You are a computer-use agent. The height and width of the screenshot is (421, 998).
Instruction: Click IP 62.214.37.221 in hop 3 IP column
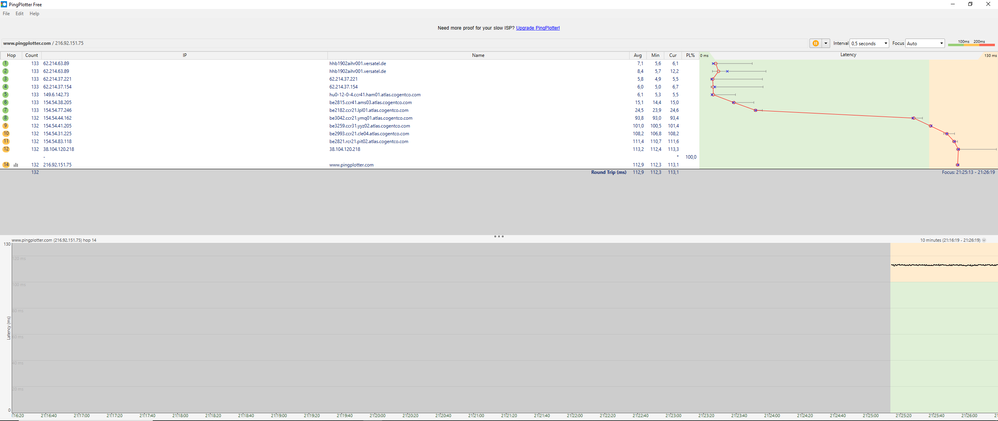(57, 79)
